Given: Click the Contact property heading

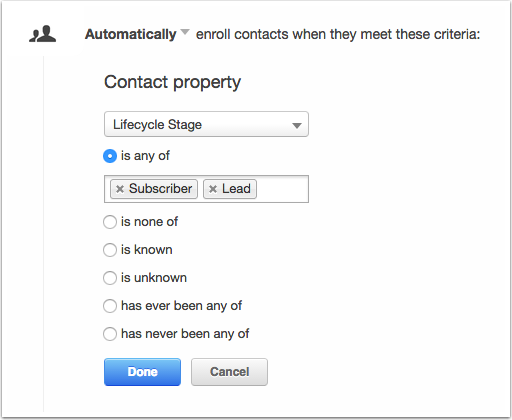Looking at the screenshot, I should click(172, 82).
